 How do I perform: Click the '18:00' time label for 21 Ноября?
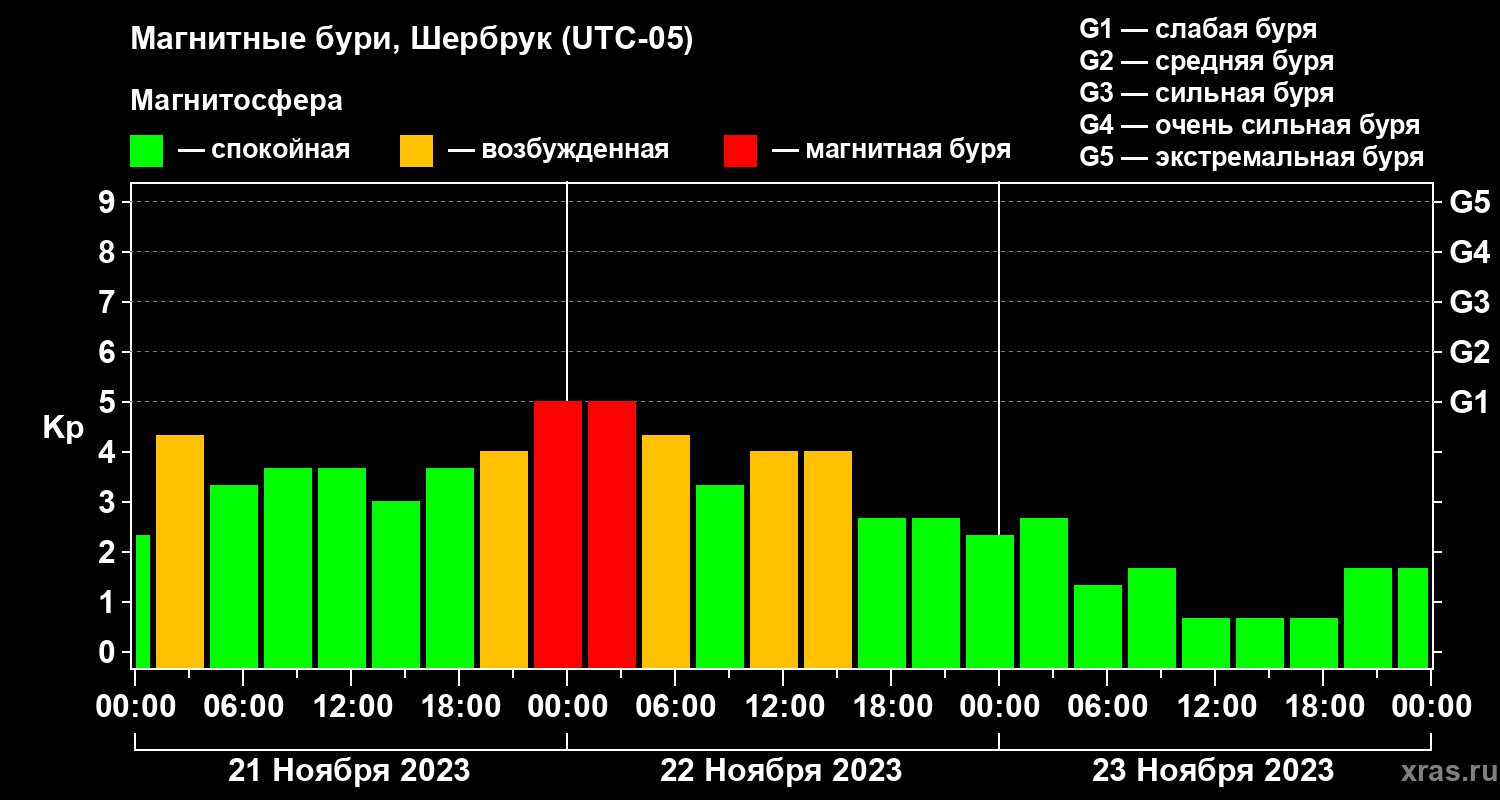pos(459,706)
